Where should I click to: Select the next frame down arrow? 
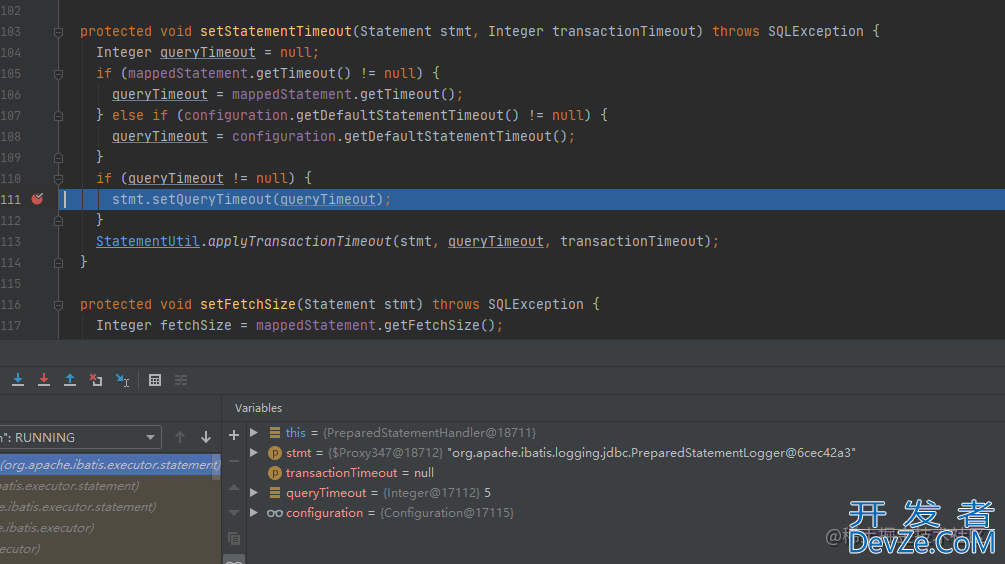coord(206,437)
